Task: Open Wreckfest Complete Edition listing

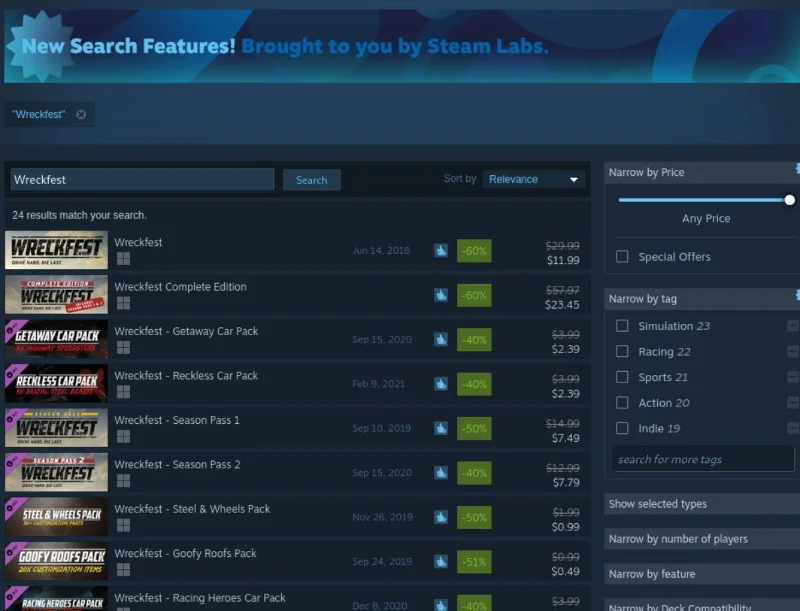Action: click(297, 294)
